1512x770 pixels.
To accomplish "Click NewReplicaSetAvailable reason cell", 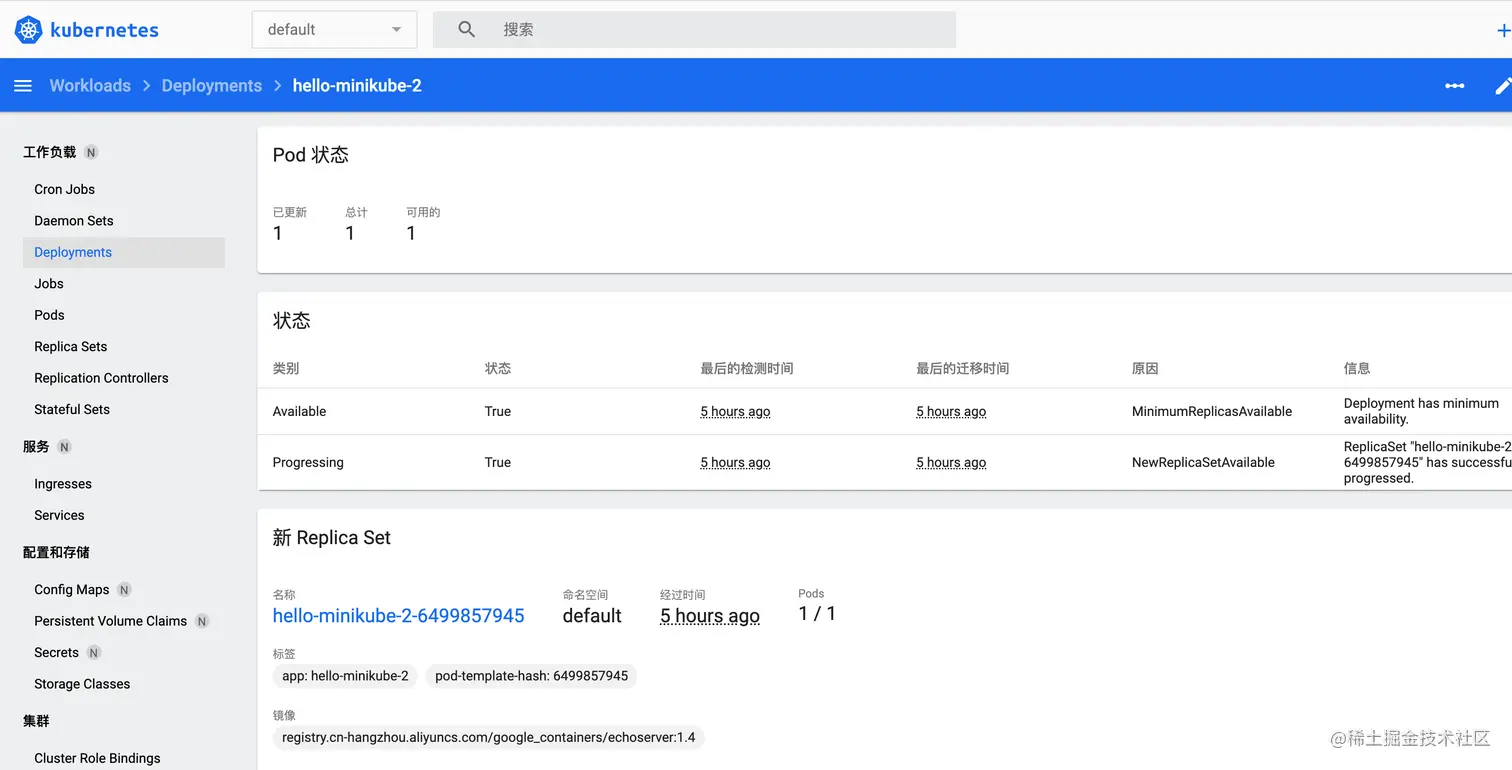I will (1203, 463).
